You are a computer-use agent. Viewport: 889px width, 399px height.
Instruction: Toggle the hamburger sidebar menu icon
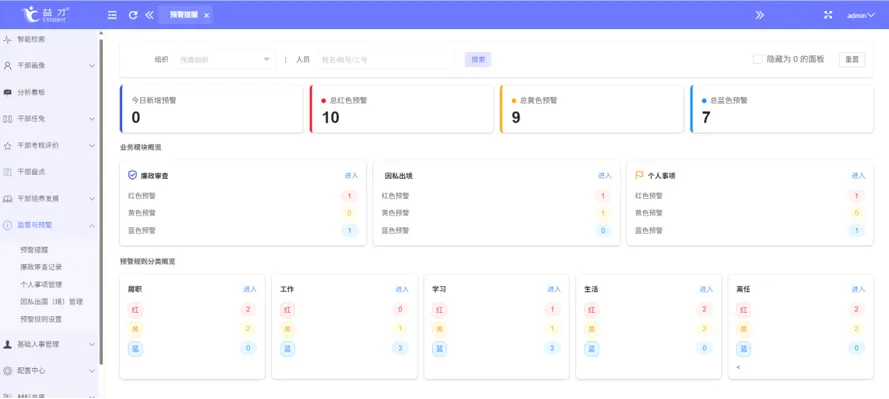112,15
